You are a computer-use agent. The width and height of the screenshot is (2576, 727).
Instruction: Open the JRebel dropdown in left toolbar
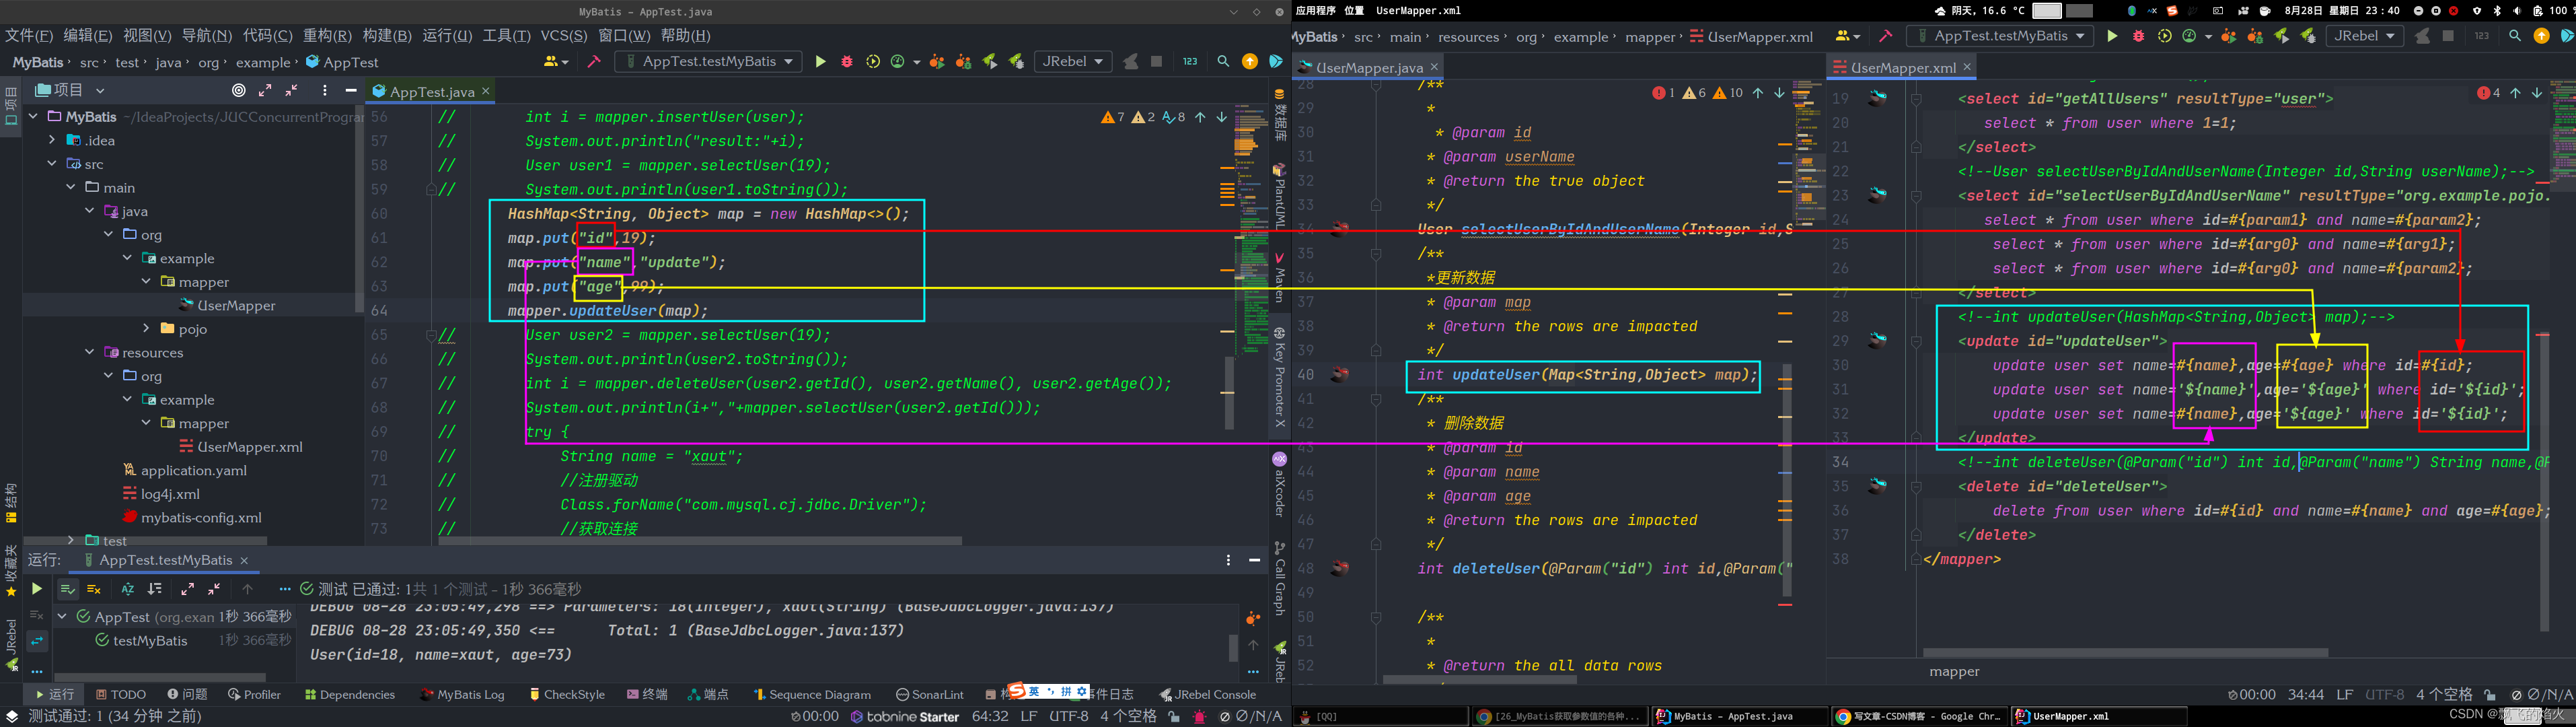click(1073, 62)
